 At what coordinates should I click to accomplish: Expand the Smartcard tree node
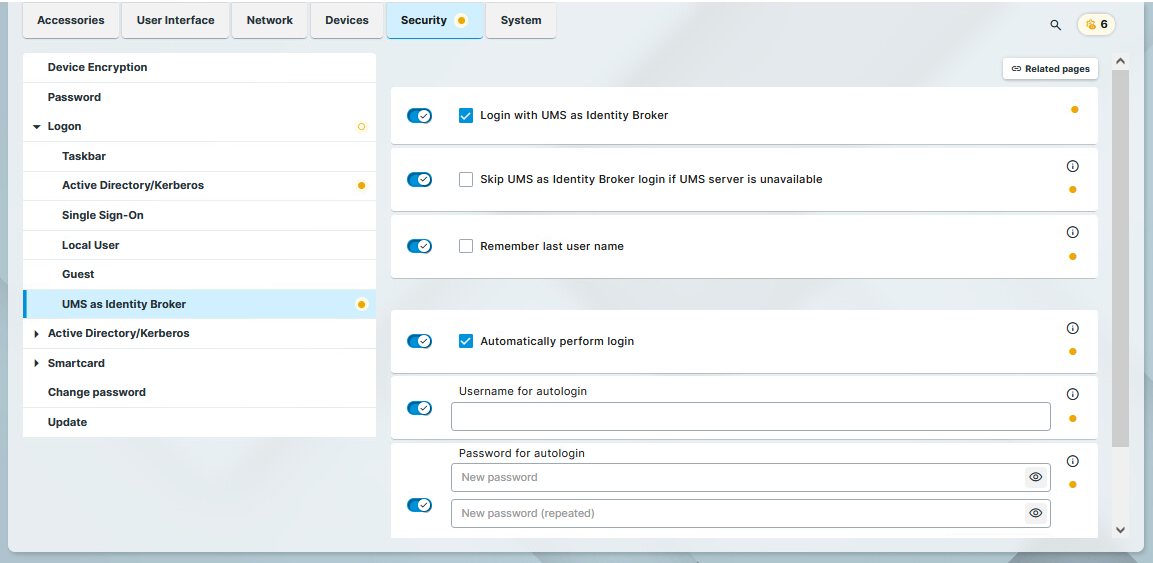click(37, 363)
